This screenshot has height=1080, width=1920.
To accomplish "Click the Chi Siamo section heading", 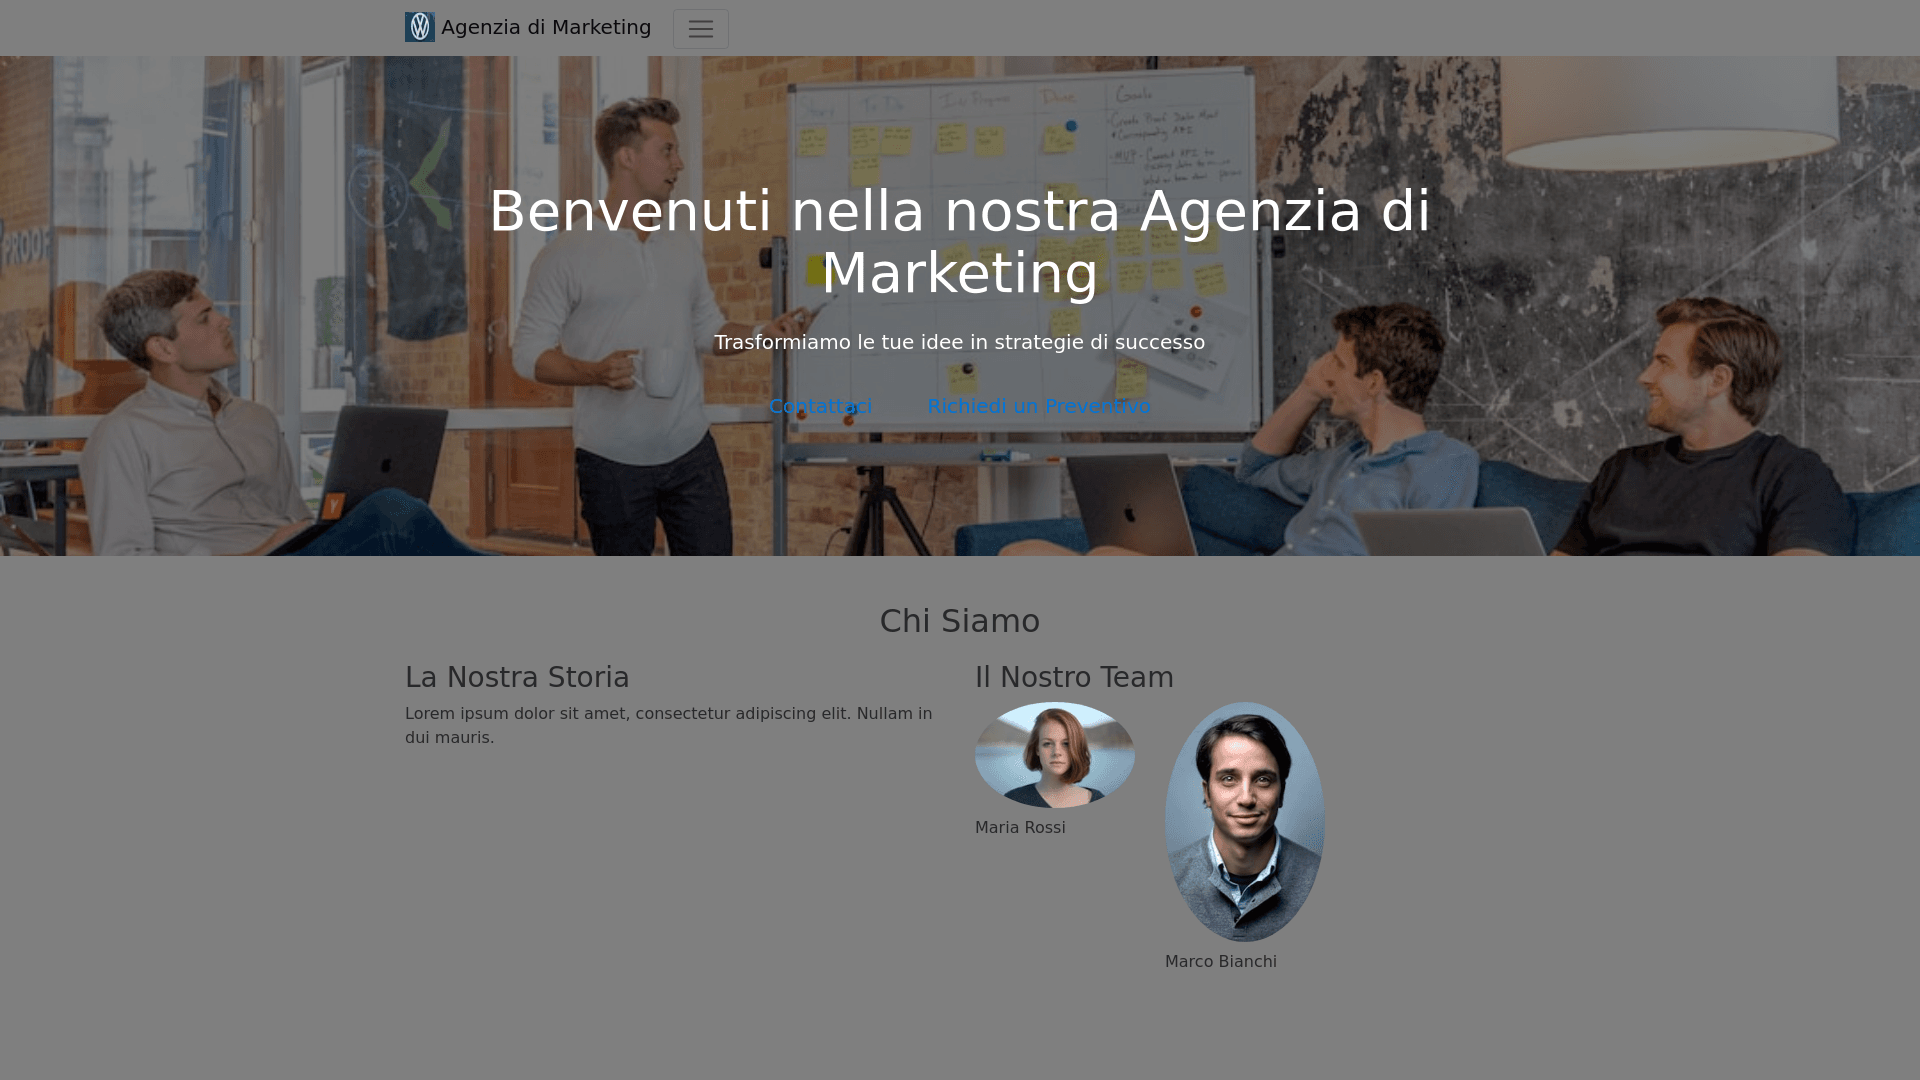I will click(x=960, y=621).
